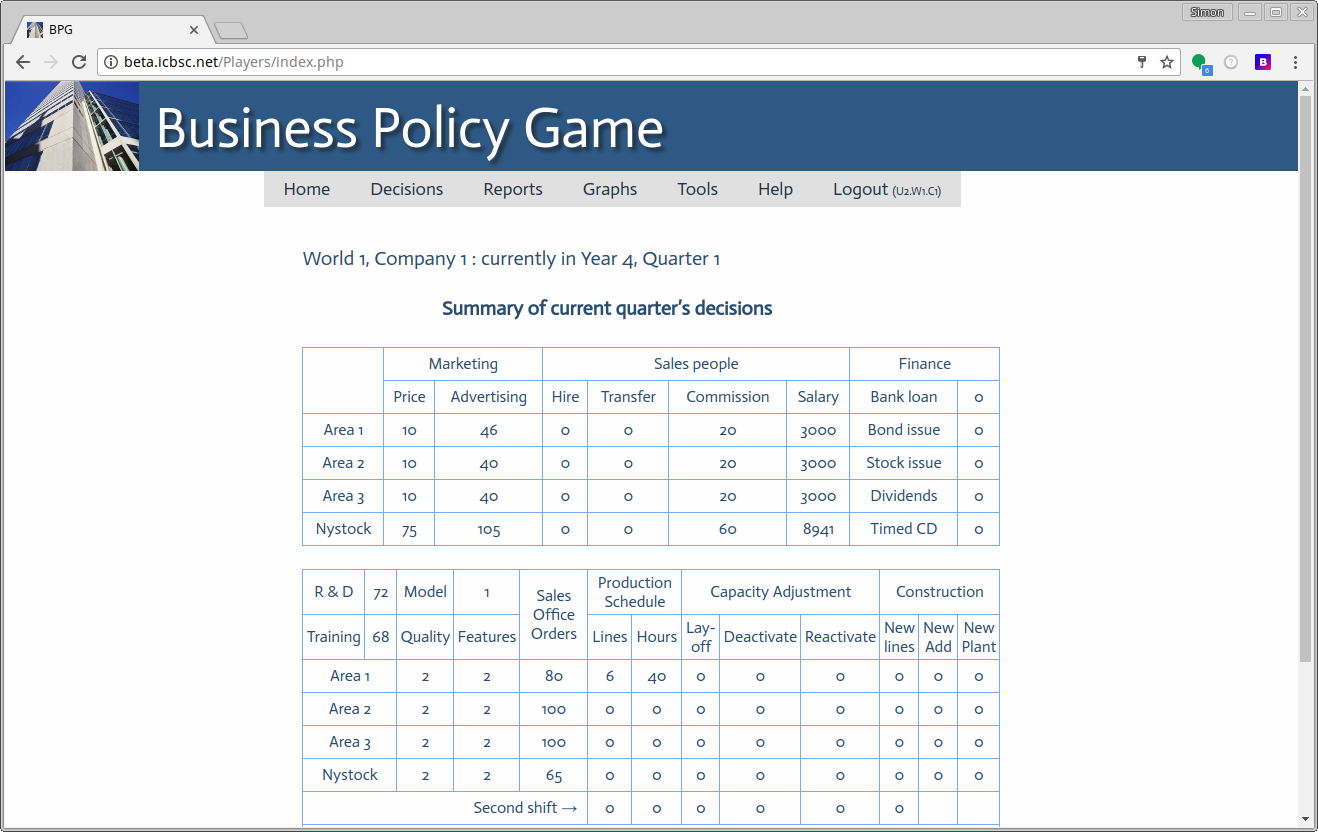This screenshot has width=1318, height=832.
Task: Click the URL address bar
Action: point(620,62)
